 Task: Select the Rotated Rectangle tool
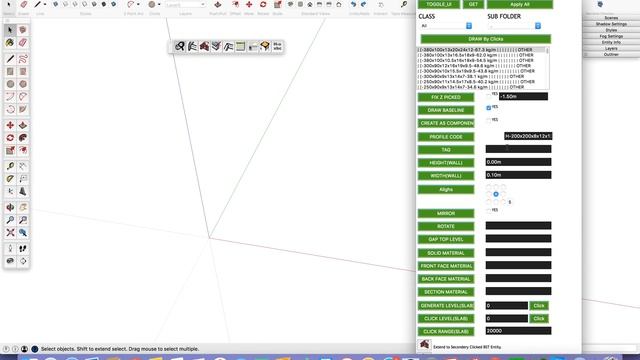click(x=22, y=71)
